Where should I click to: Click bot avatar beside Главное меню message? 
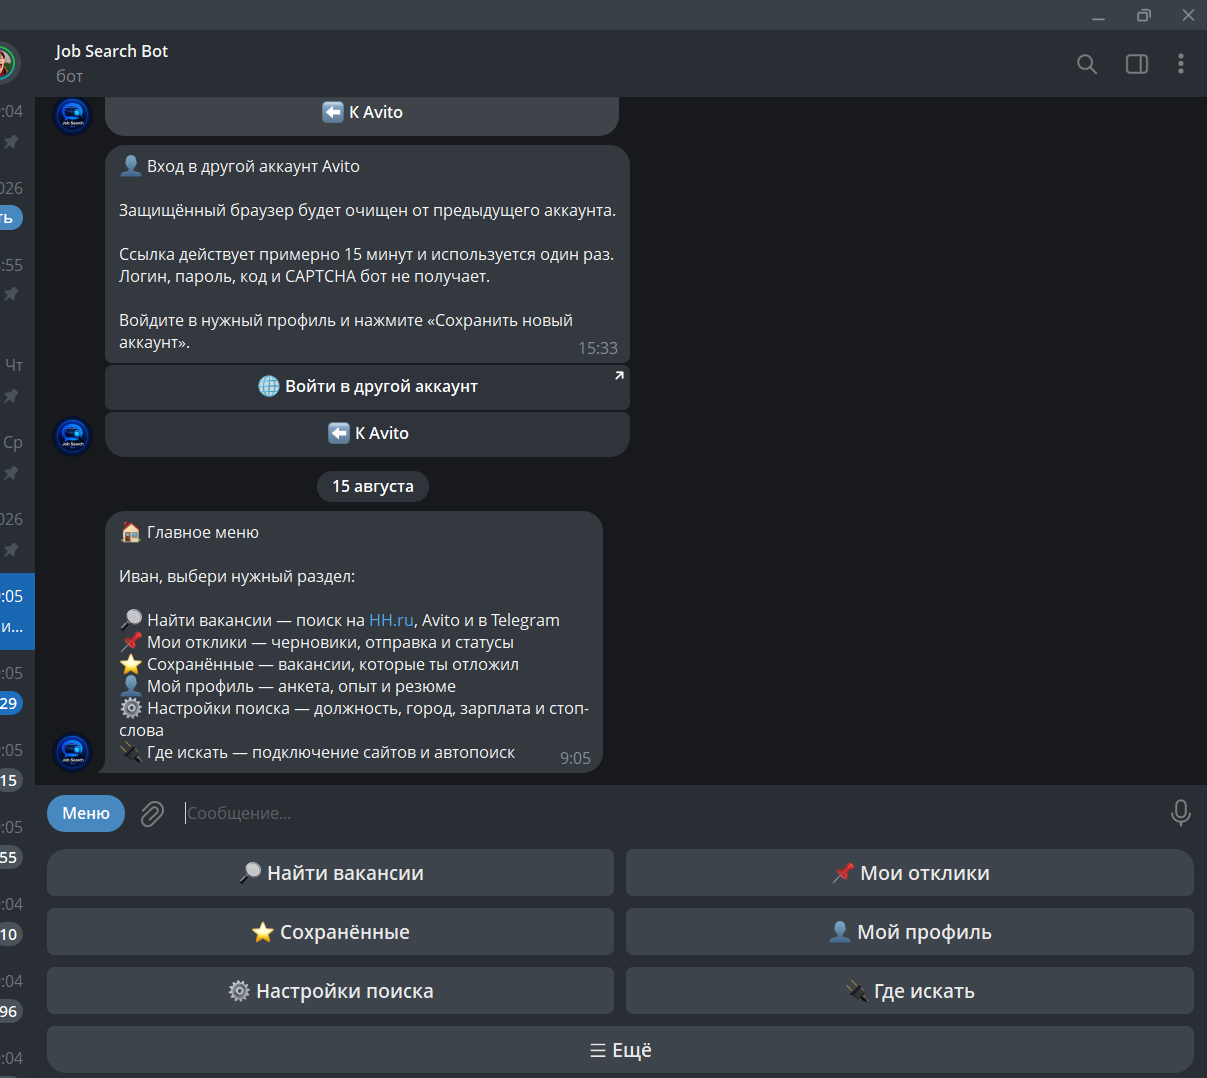pos(72,753)
